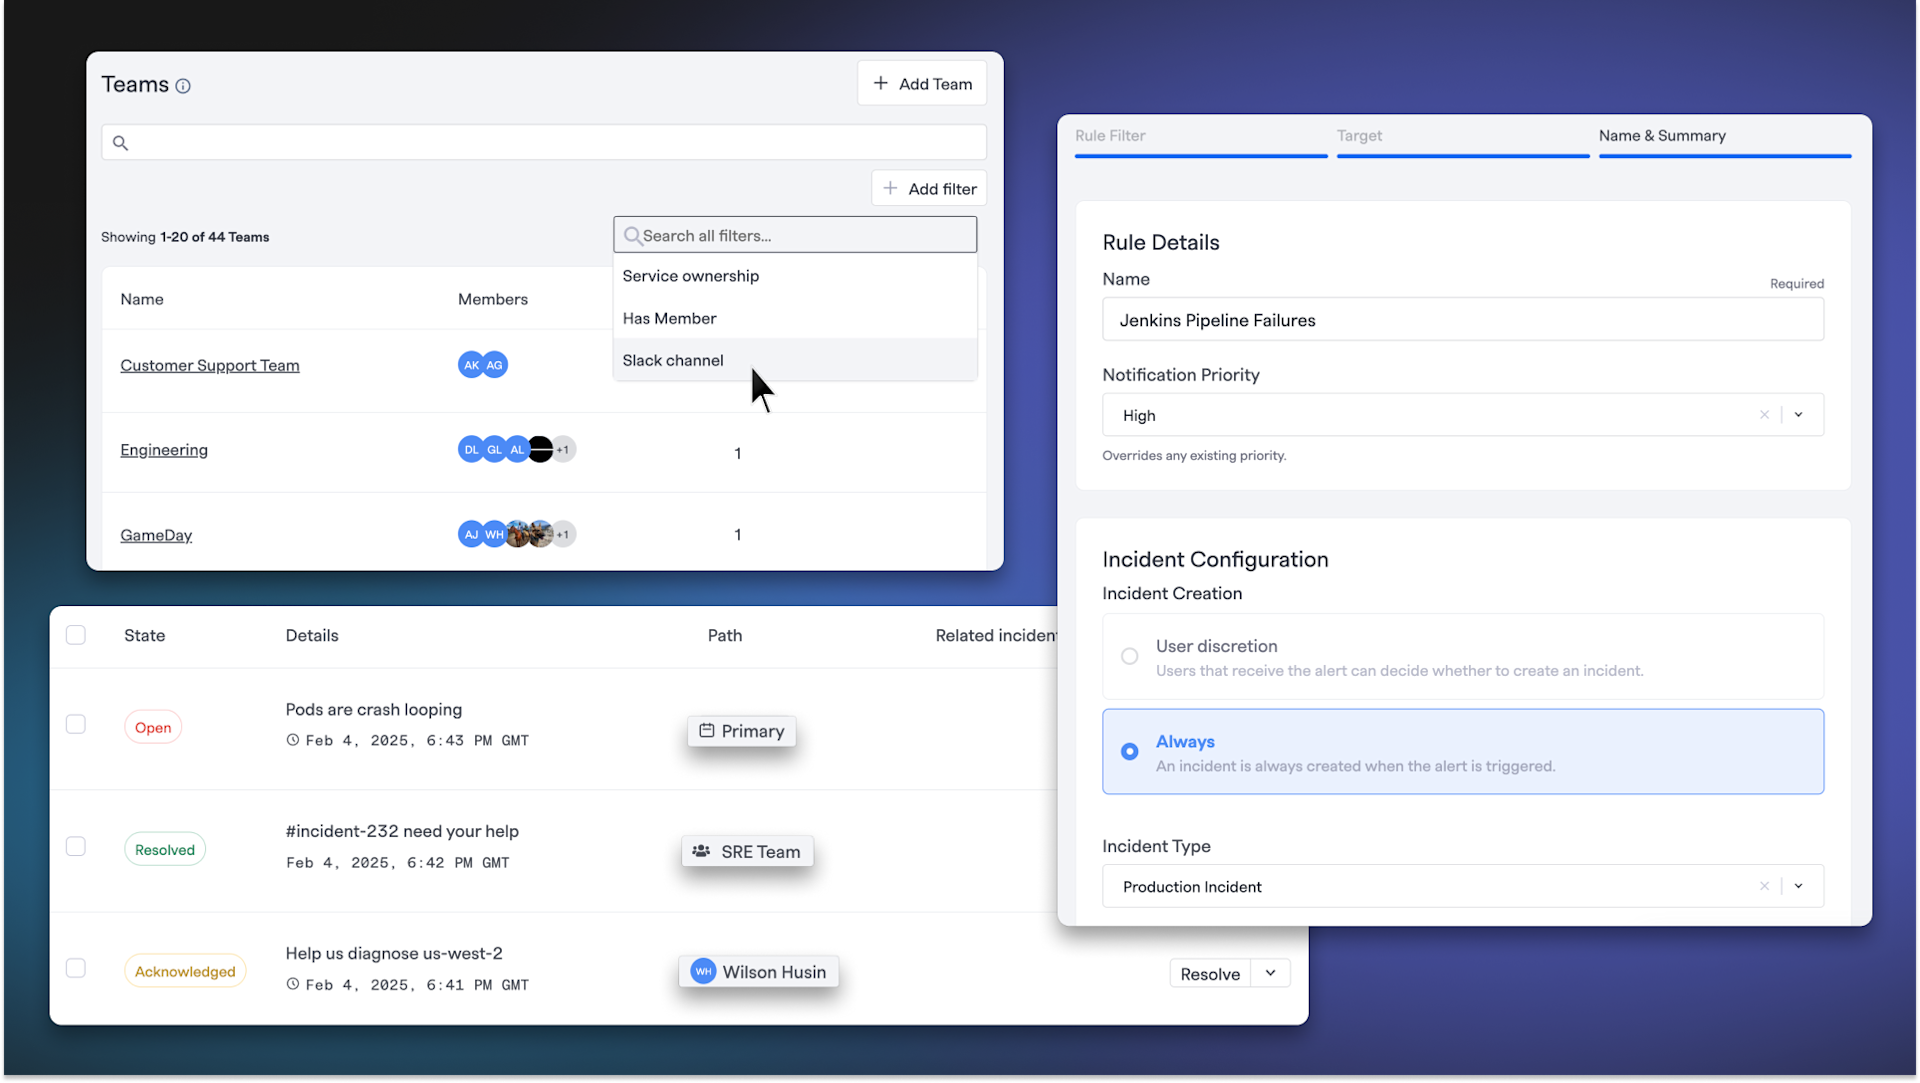Select the User discretion radio option
This screenshot has width=1920, height=1083.
pyautogui.click(x=1129, y=657)
